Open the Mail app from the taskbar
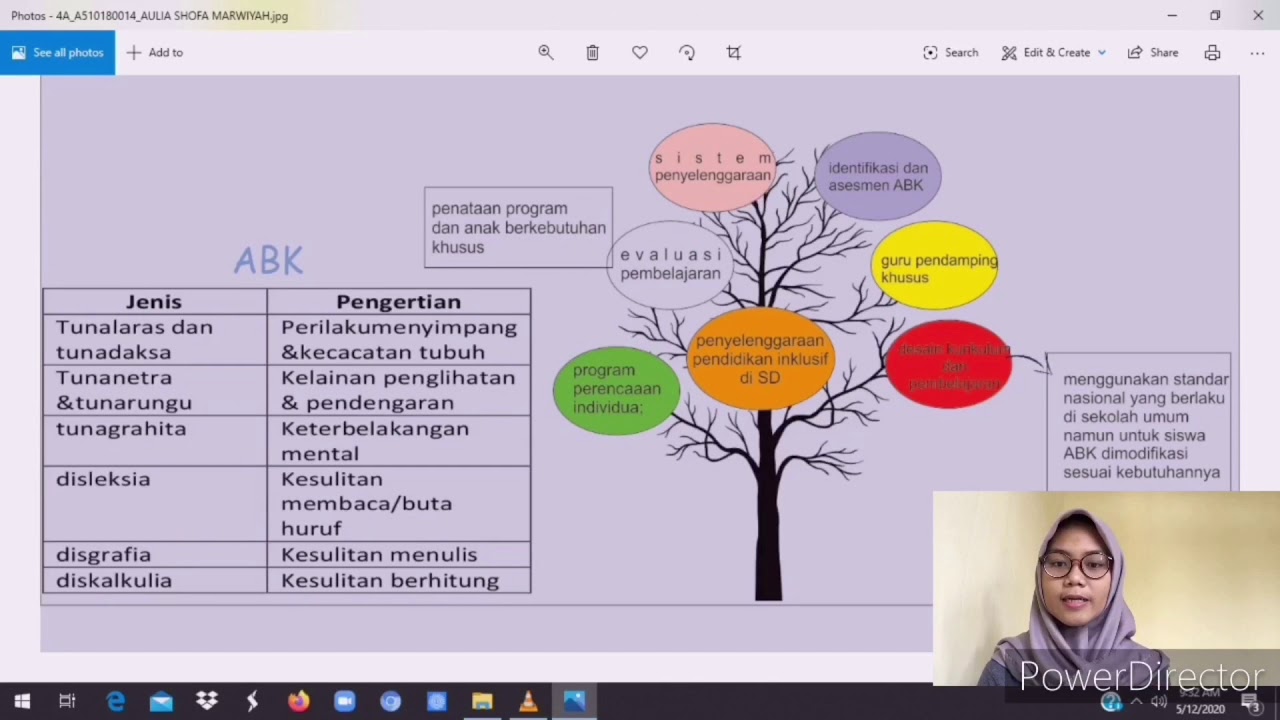Image resolution: width=1280 pixels, height=720 pixels. point(161,702)
